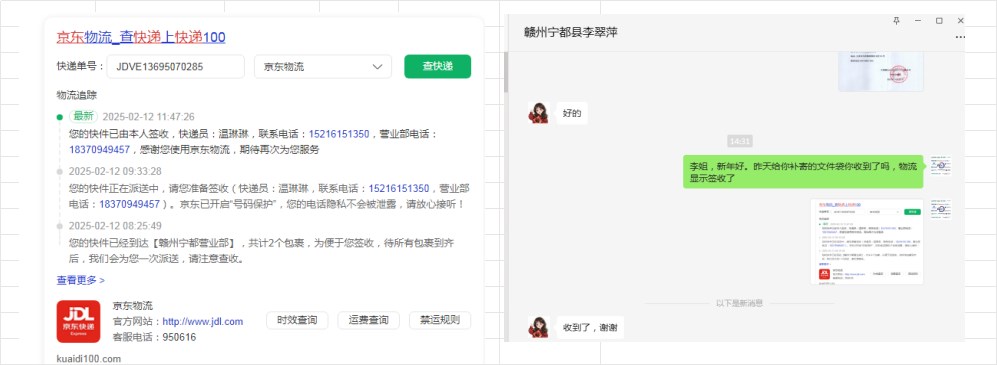The image size is (997, 365).
Task: Click the 客服电话：950616 text
Action: point(155,337)
